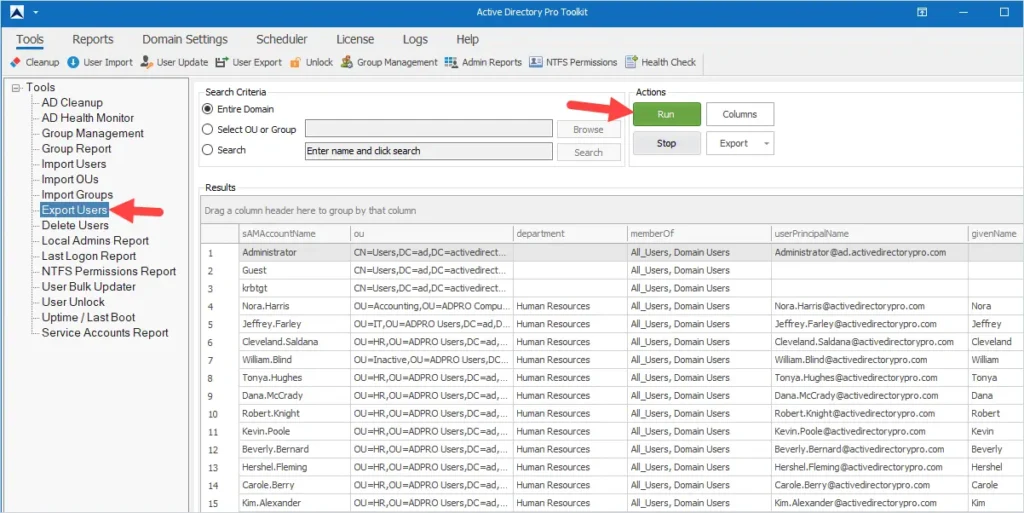Click the ribbon display options icon in title bar
Viewport: 1024px width, 513px height.
click(921, 12)
